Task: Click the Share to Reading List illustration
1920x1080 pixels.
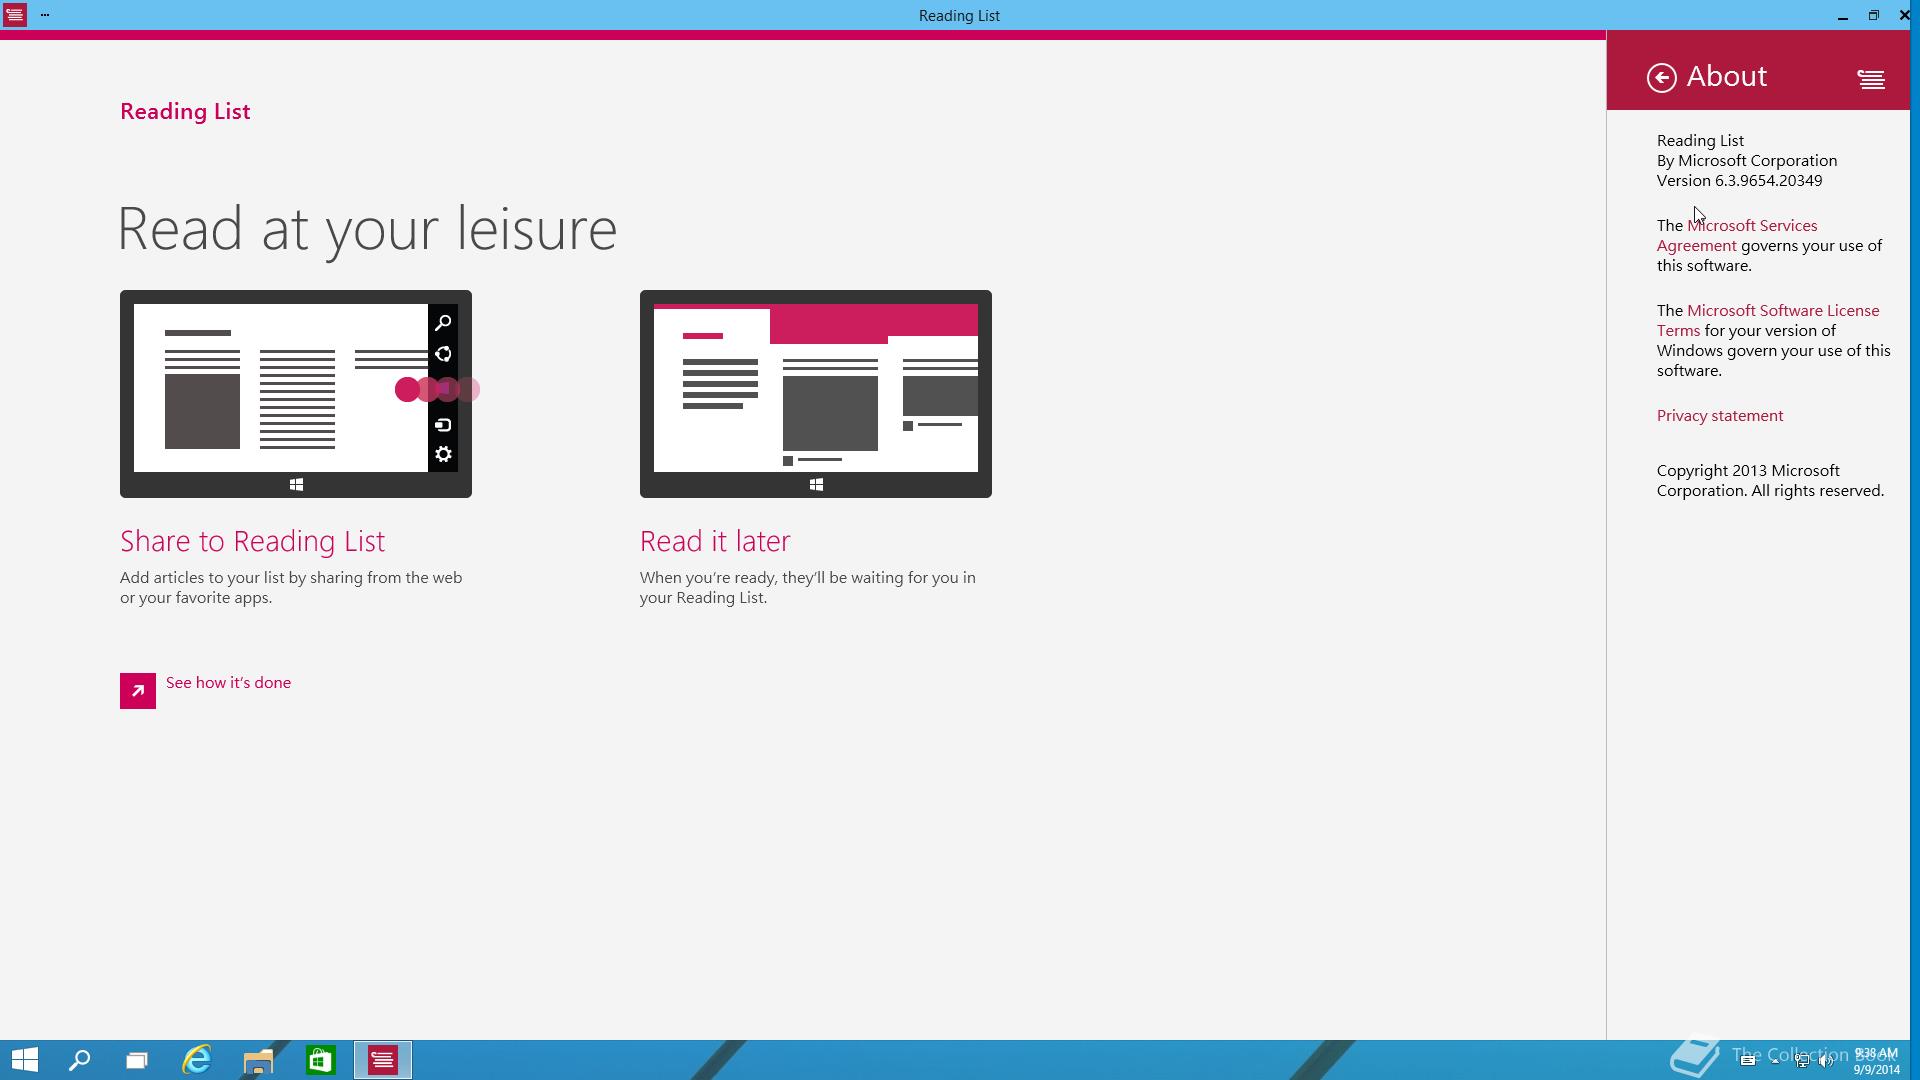Action: [x=296, y=394]
